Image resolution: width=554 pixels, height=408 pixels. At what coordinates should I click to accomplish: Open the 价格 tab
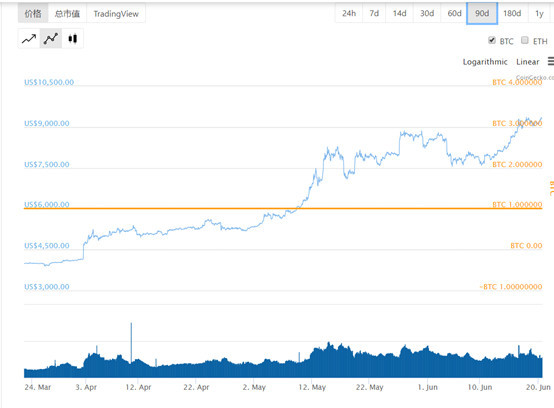pyautogui.click(x=33, y=13)
